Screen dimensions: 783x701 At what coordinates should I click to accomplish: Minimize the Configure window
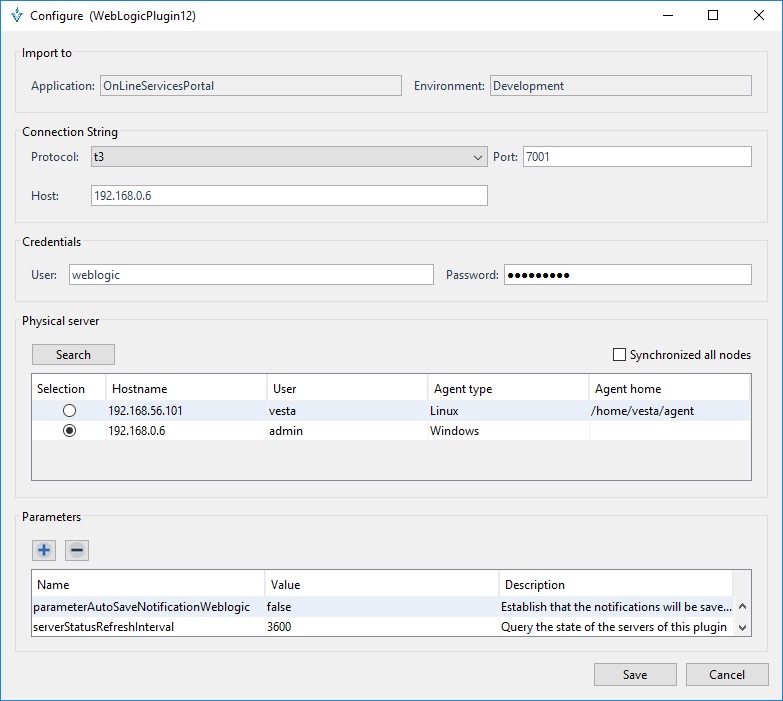coord(668,15)
